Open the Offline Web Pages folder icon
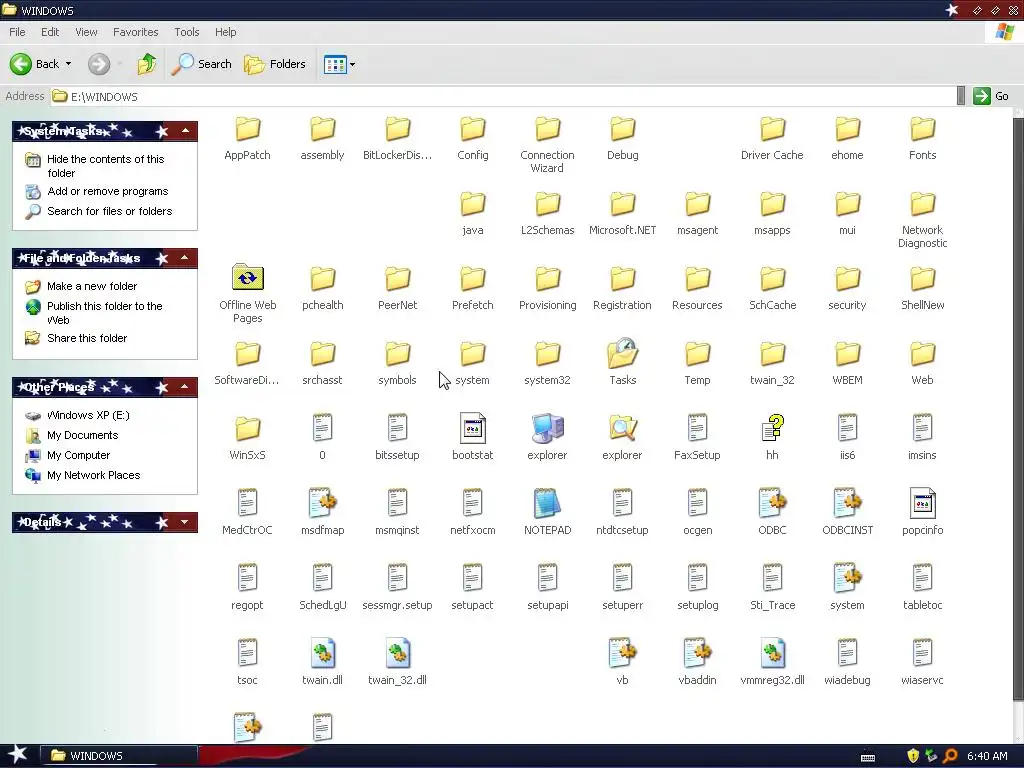 248,278
